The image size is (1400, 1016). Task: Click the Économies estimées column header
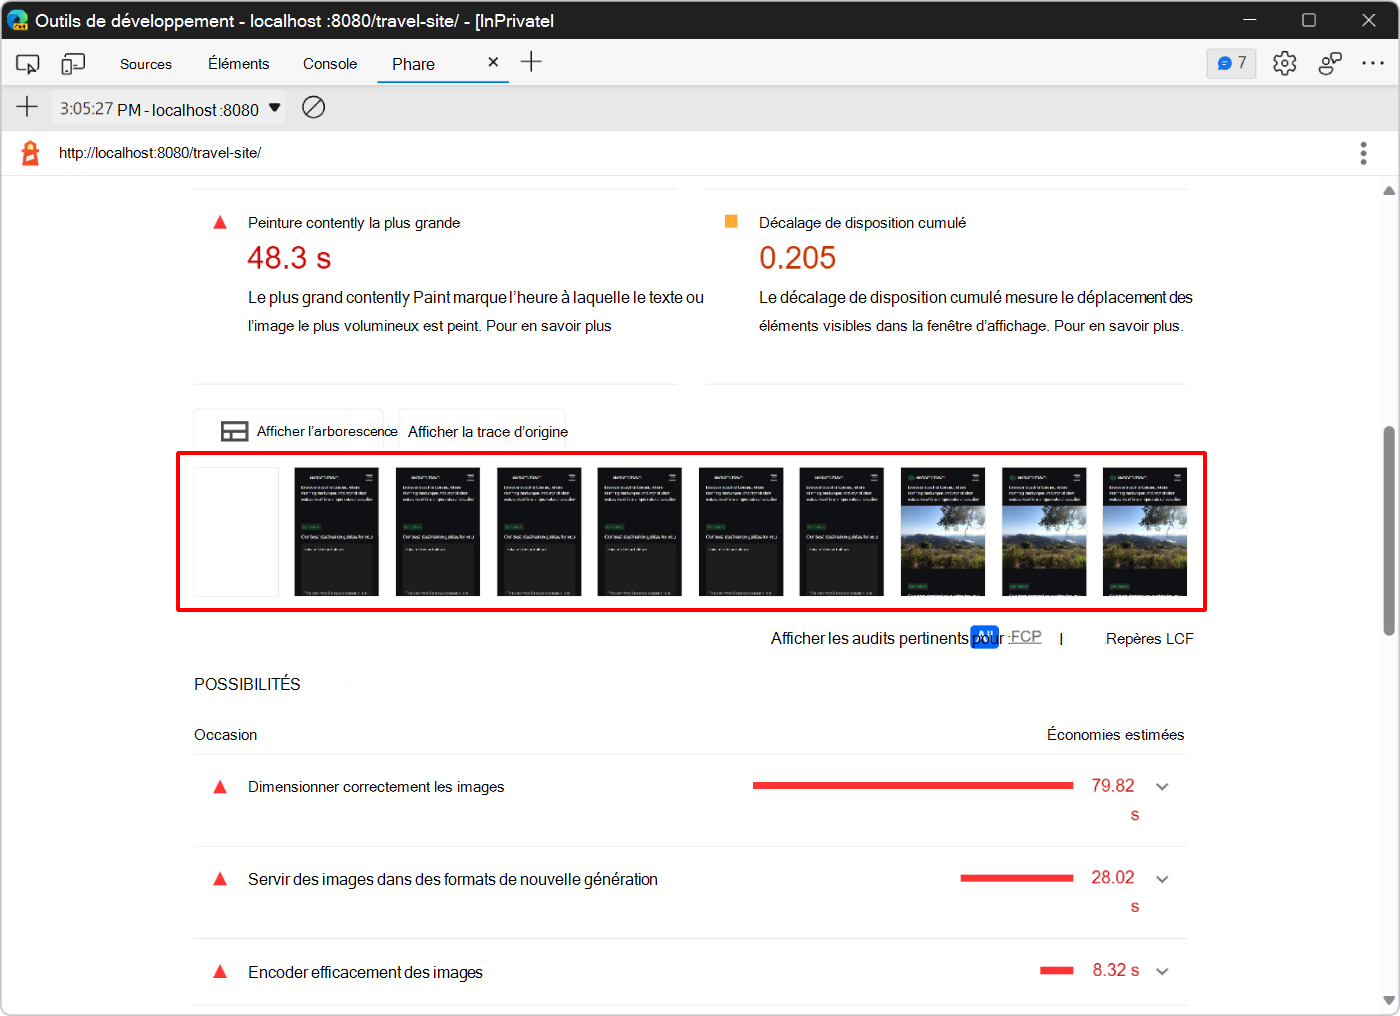point(1115,735)
